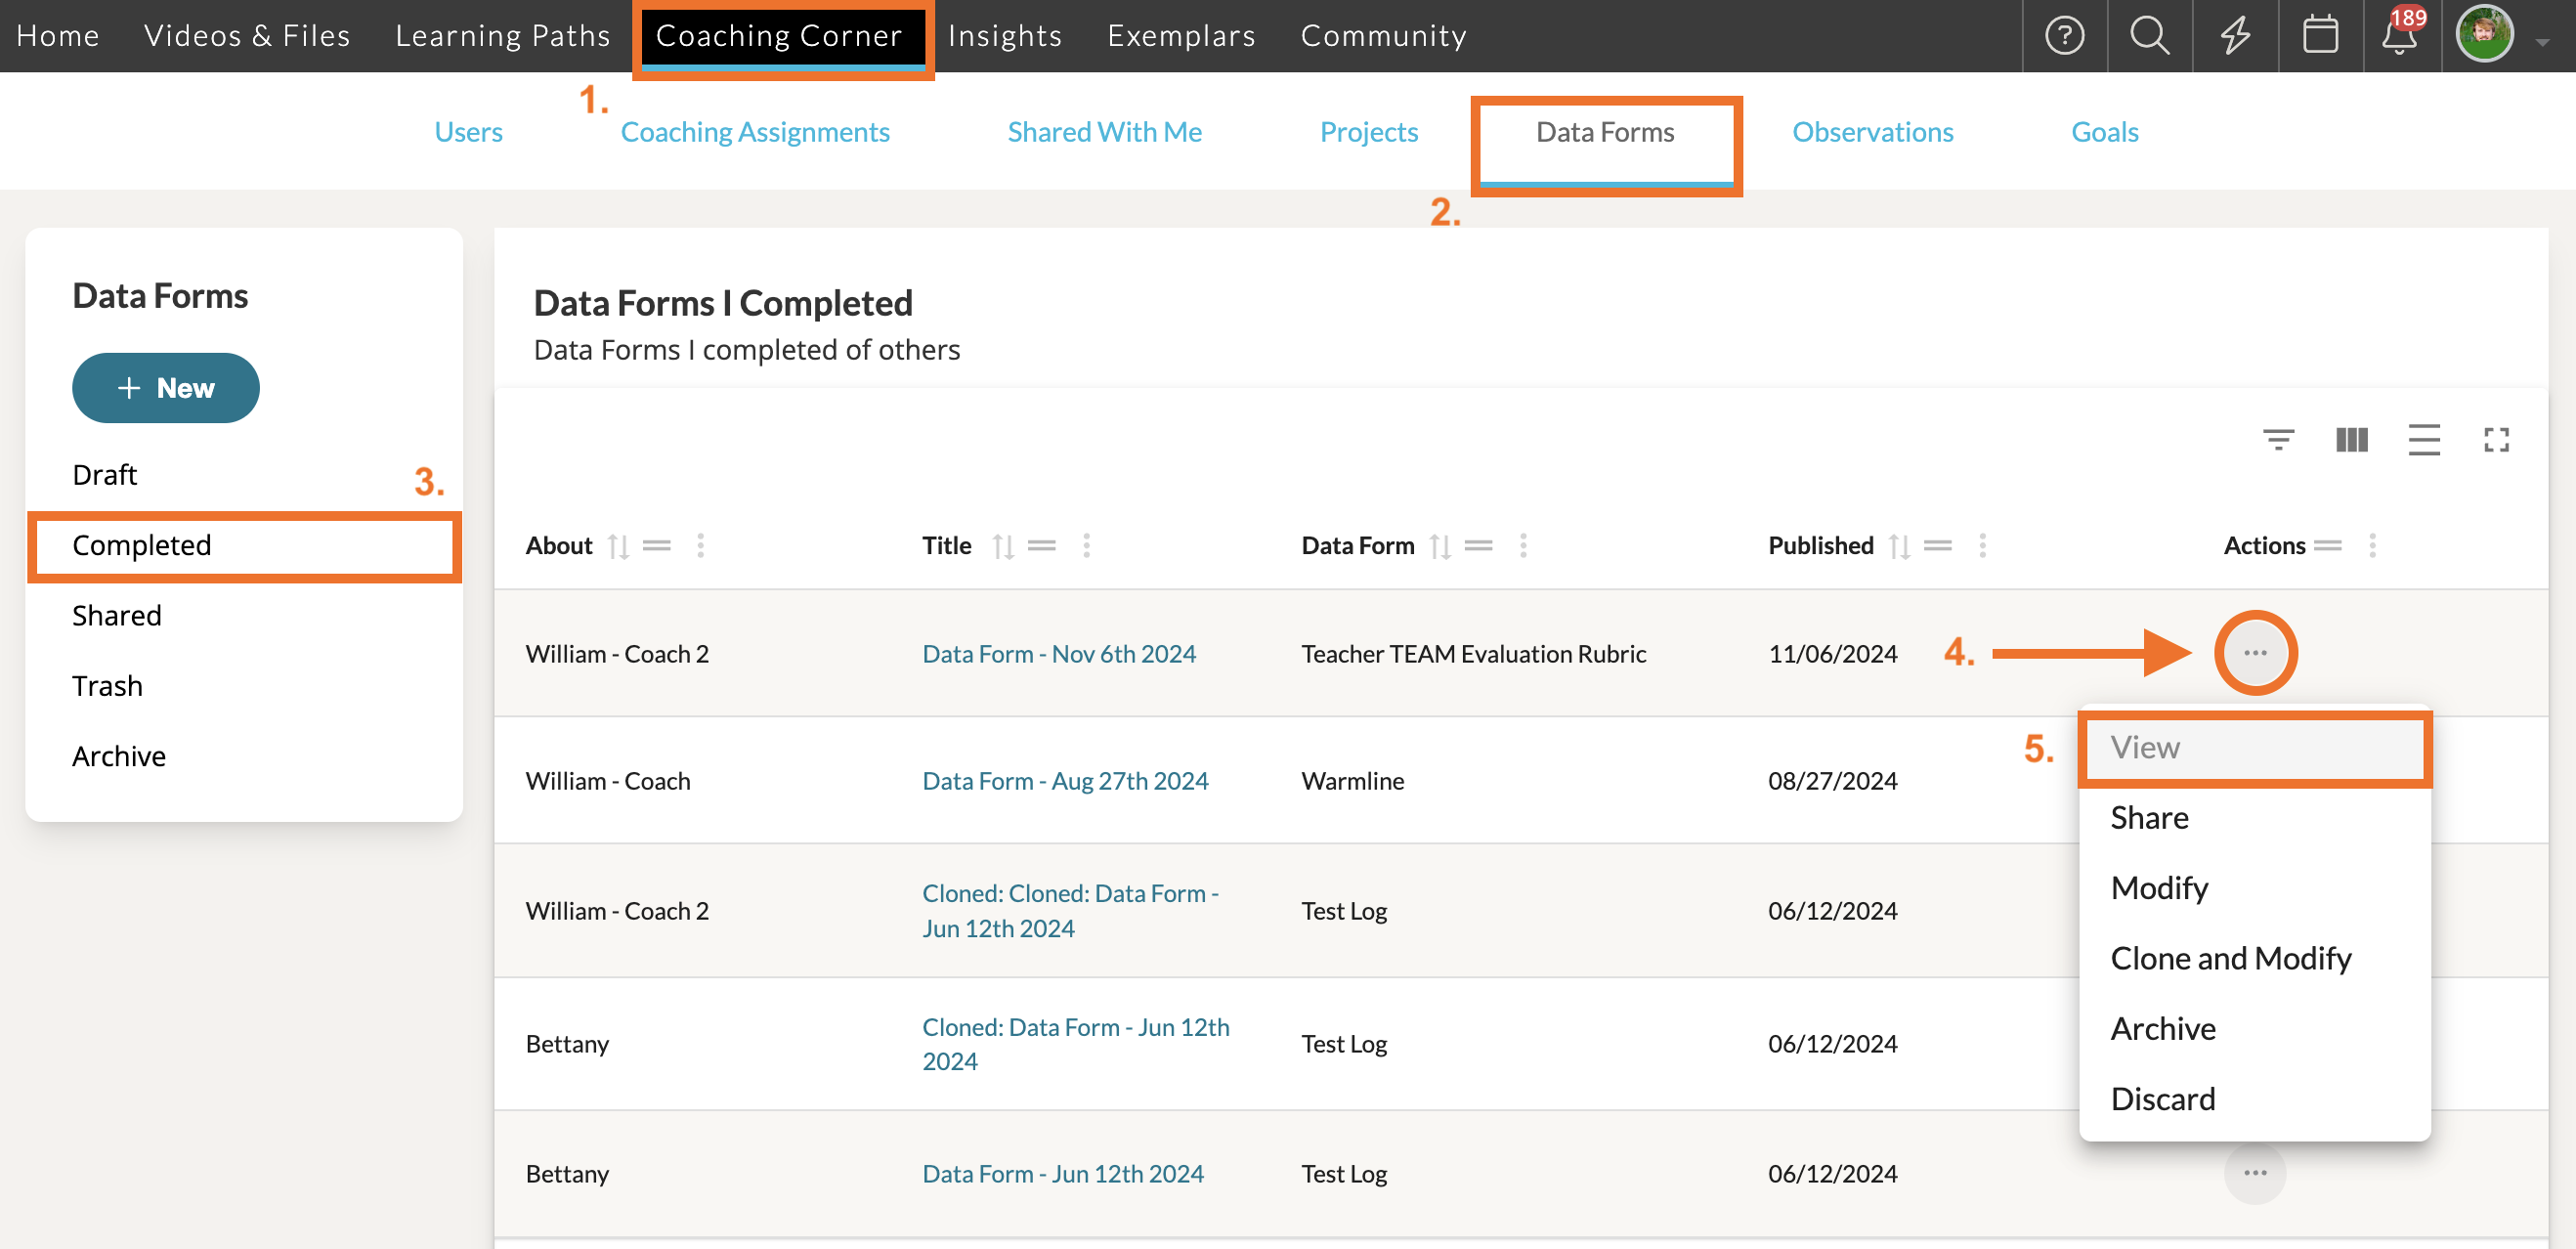
Task: Select Archive in the Data Forms sidebar
Action: tap(119, 756)
